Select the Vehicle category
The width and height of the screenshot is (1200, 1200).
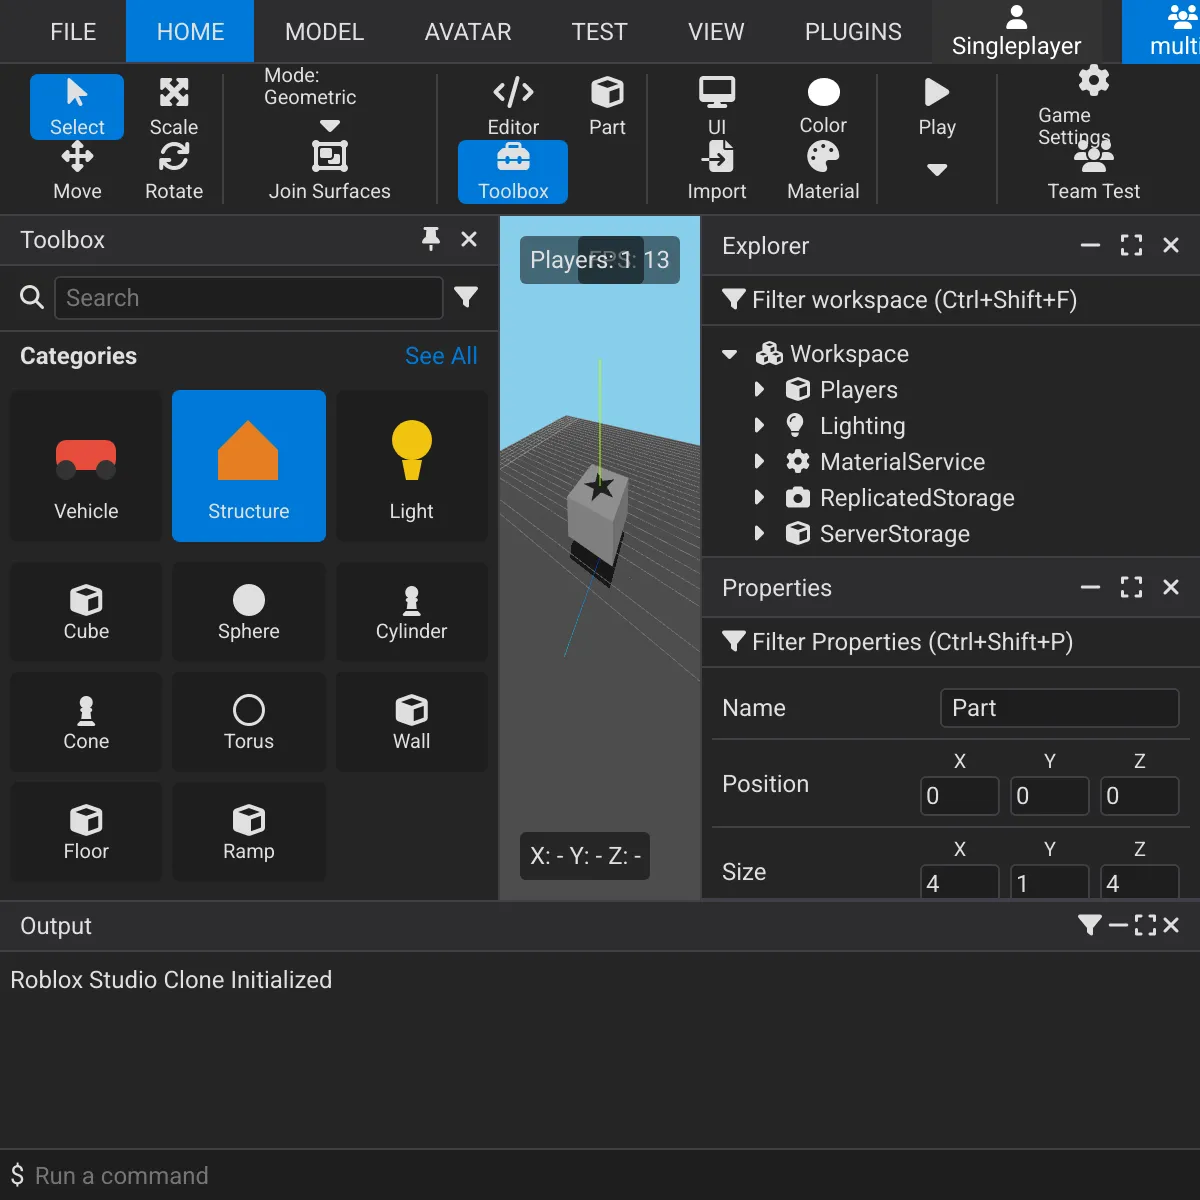[86, 466]
